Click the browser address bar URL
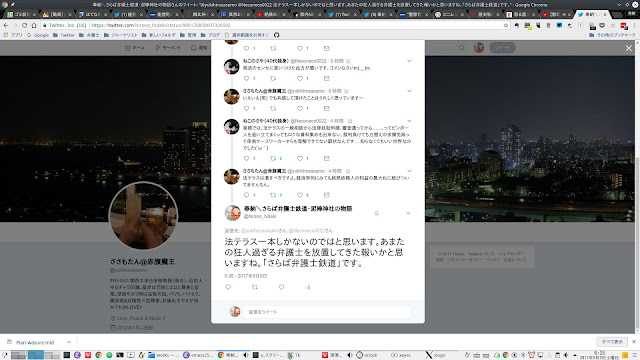Screen dimensions: 640x360 (161, 25)
